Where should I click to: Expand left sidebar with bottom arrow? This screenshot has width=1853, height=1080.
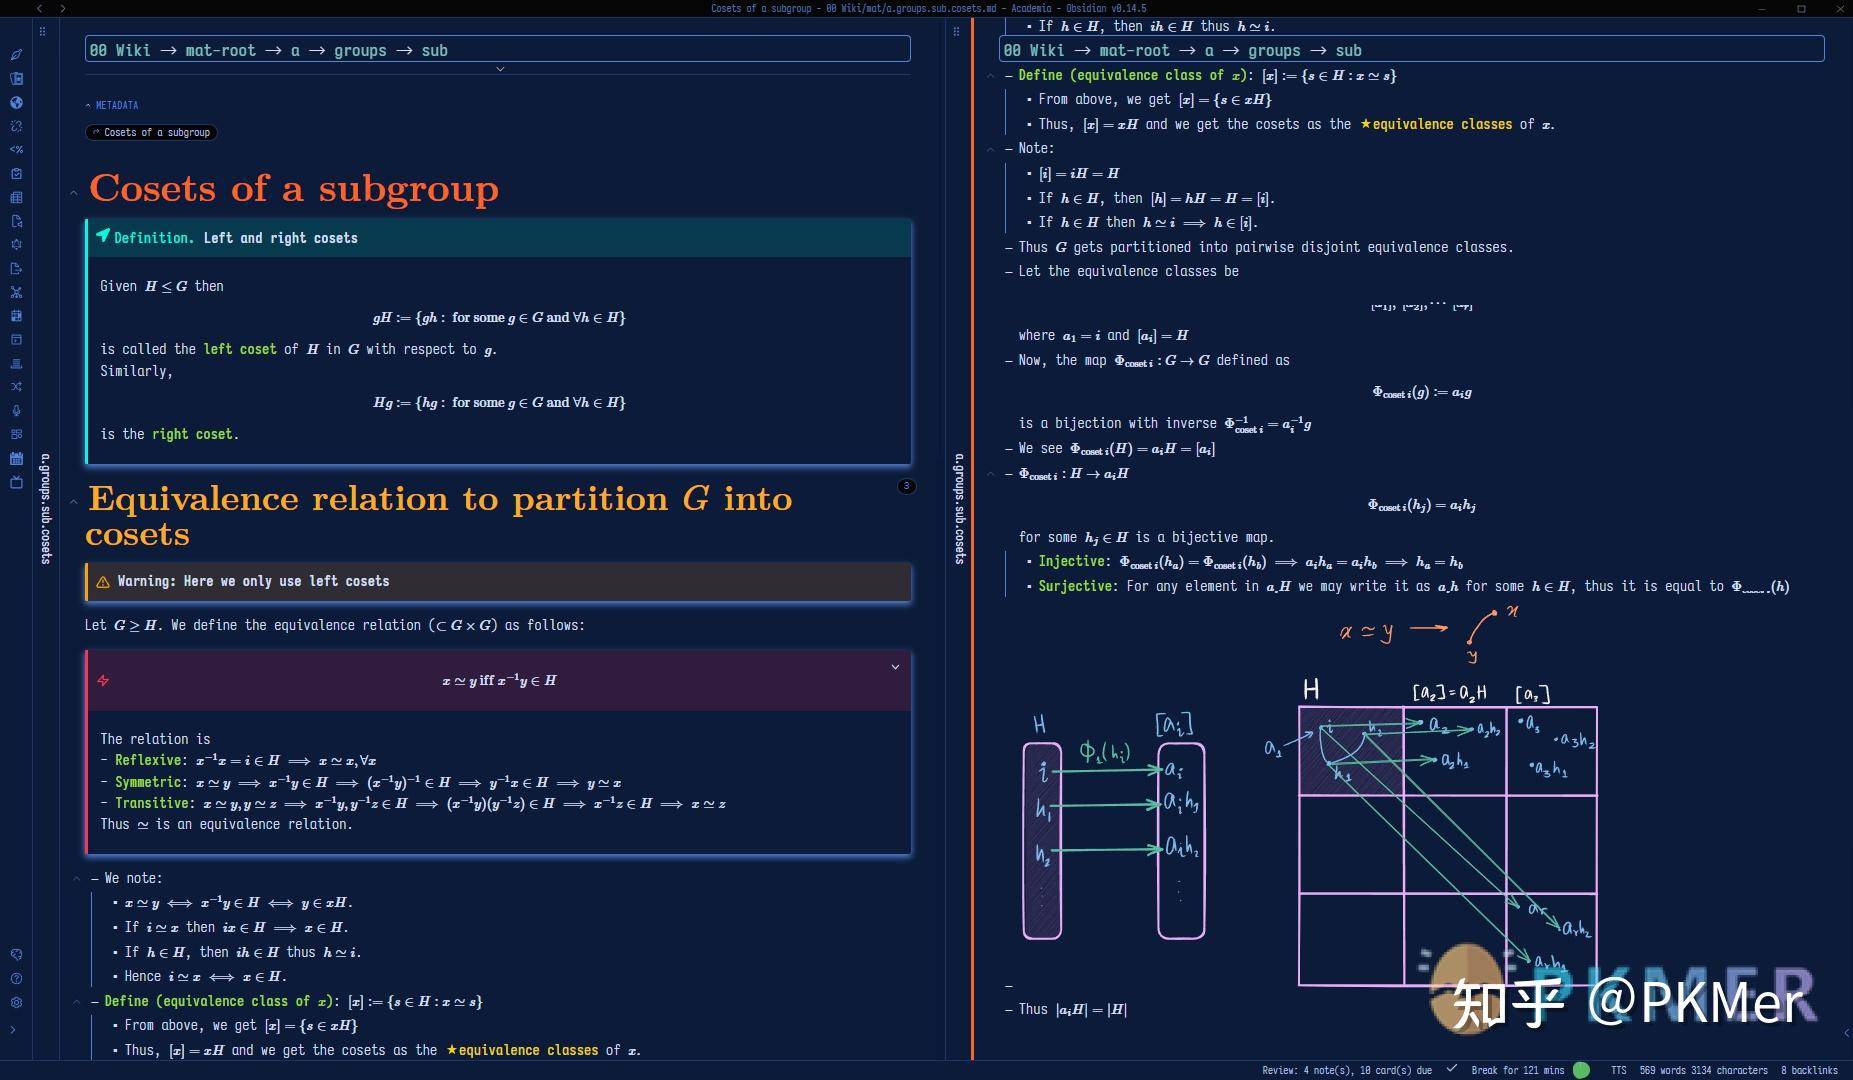[13, 1029]
